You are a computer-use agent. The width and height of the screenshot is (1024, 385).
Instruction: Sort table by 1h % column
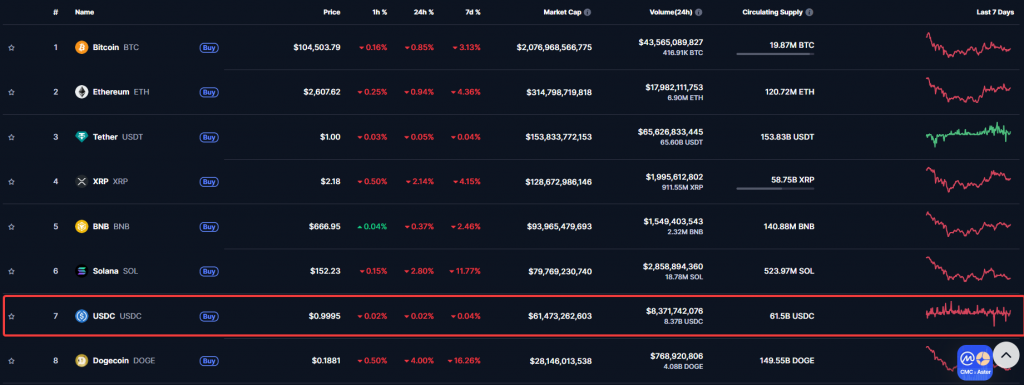point(379,12)
